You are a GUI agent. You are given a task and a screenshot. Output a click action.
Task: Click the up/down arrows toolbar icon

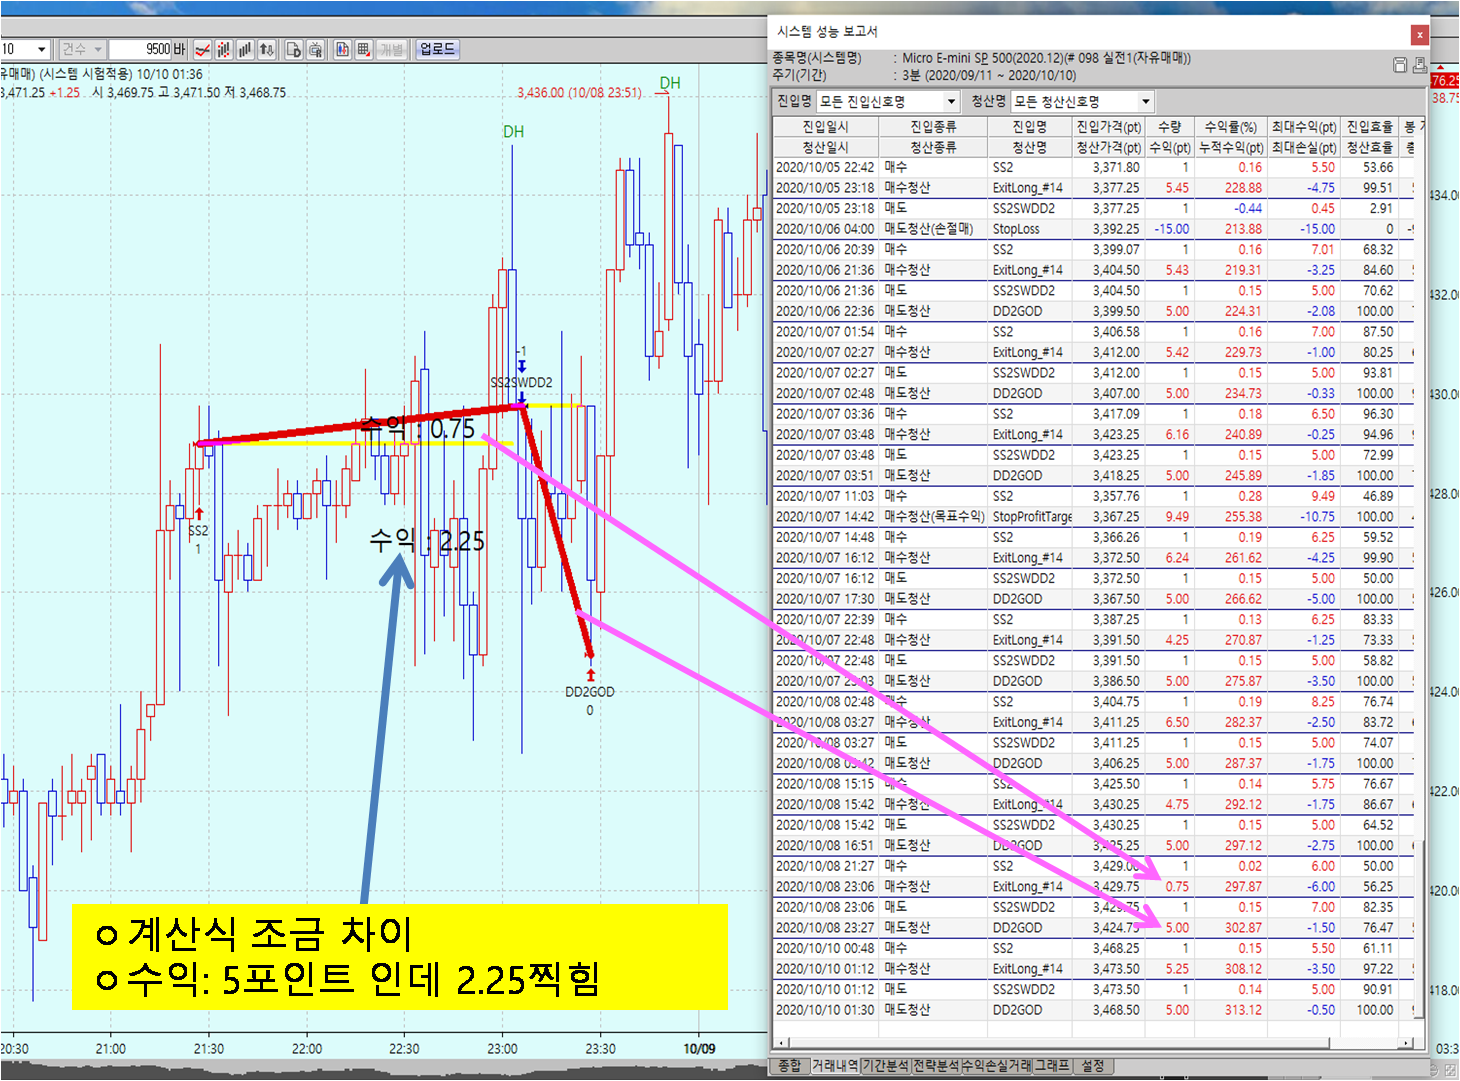tap(267, 49)
